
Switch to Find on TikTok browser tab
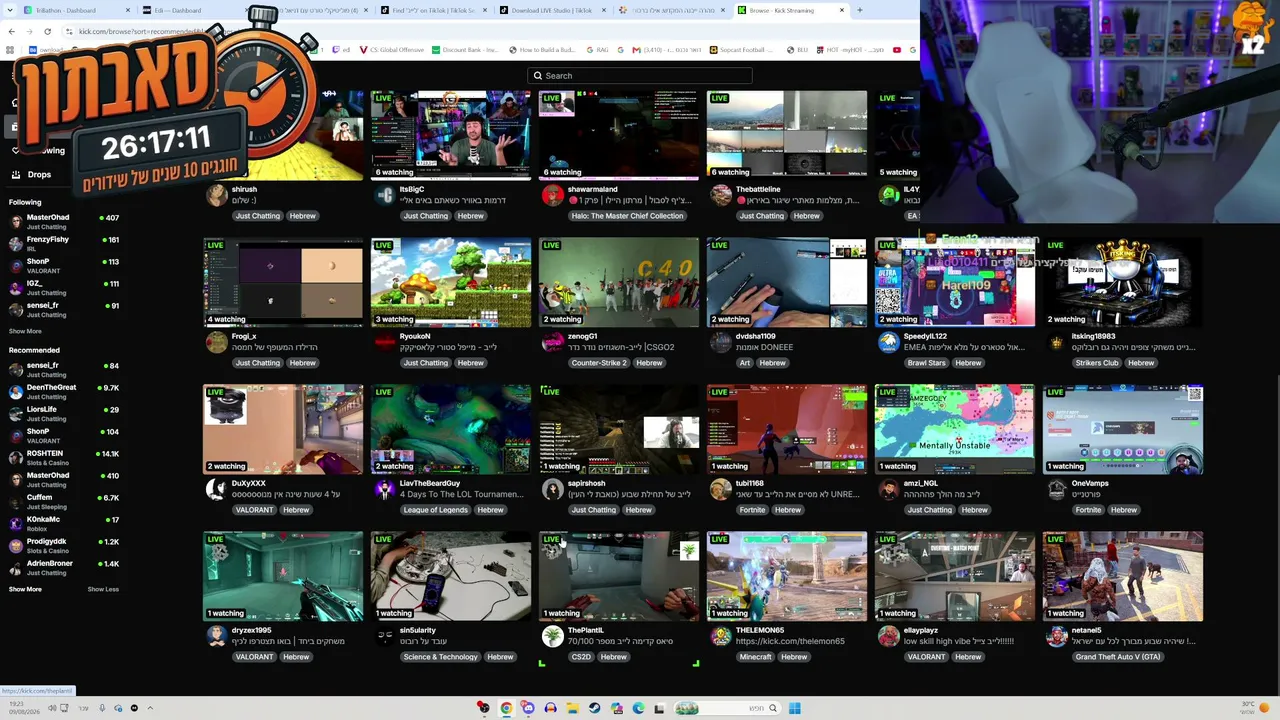pos(434,10)
